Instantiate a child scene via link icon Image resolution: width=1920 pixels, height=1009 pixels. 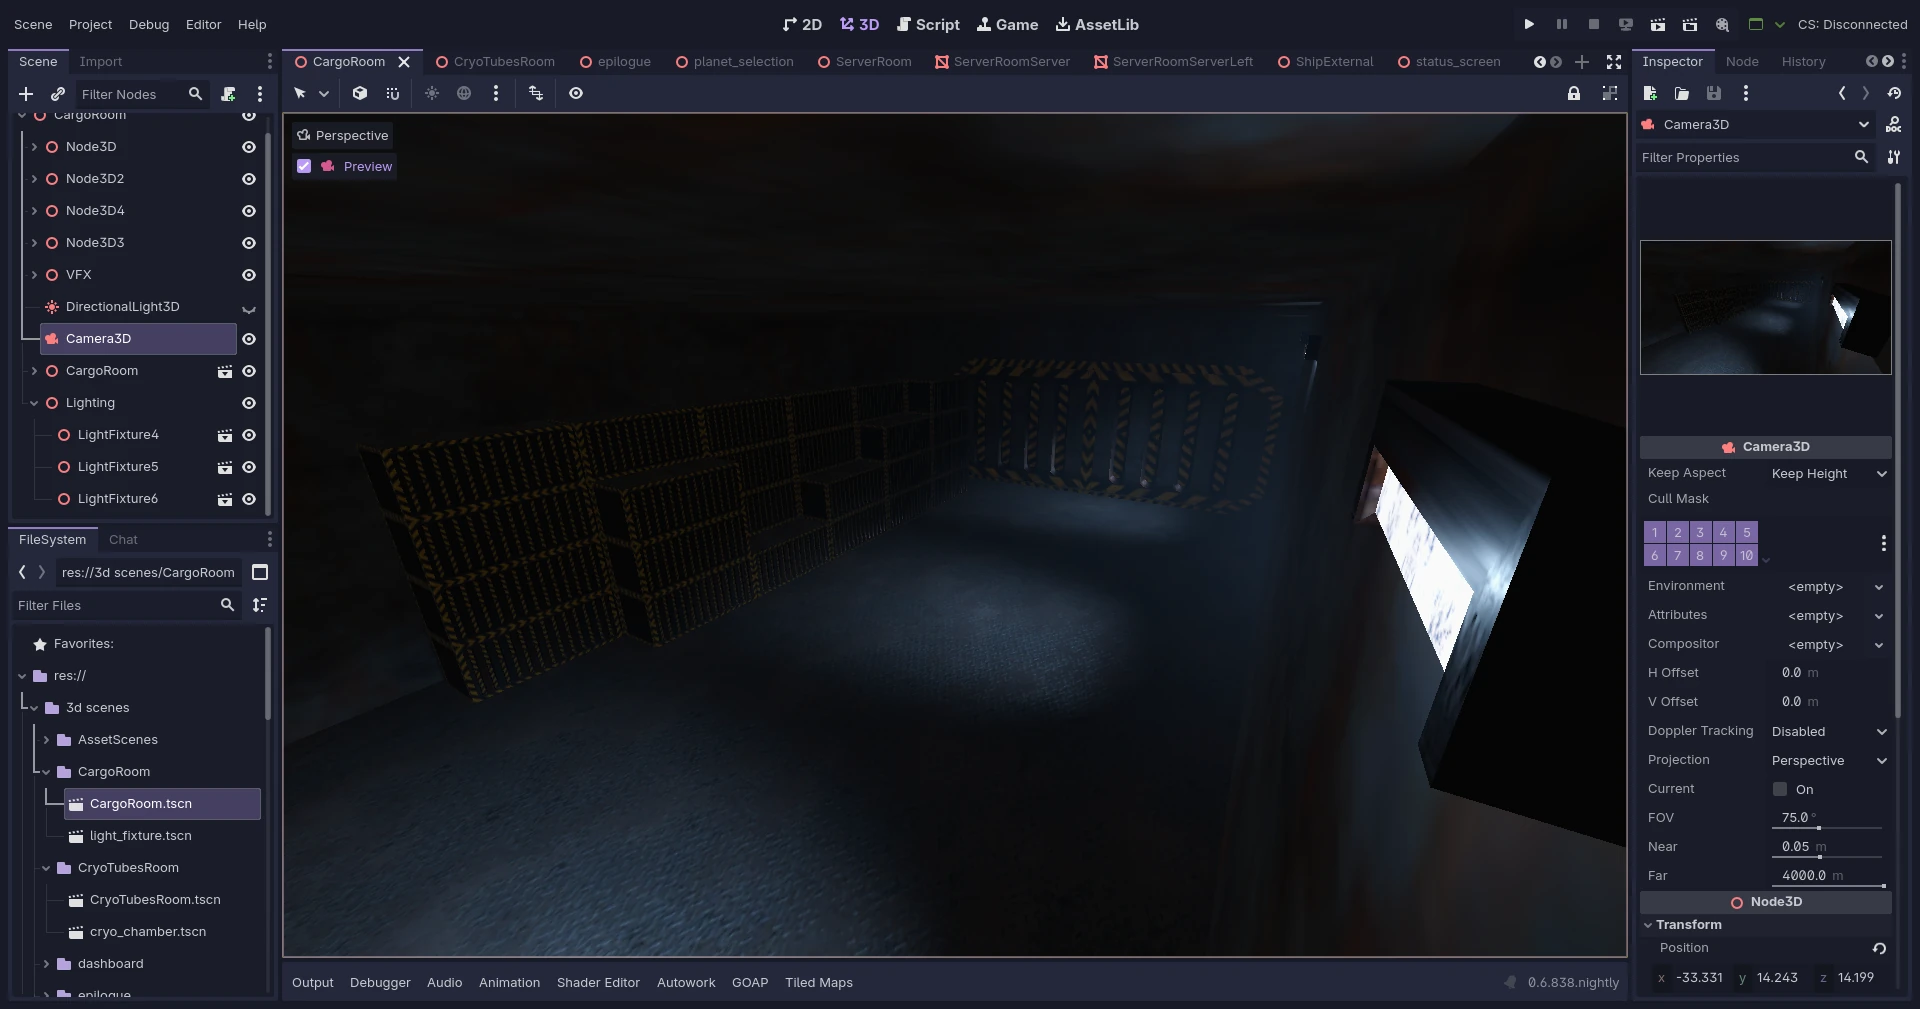click(x=58, y=94)
